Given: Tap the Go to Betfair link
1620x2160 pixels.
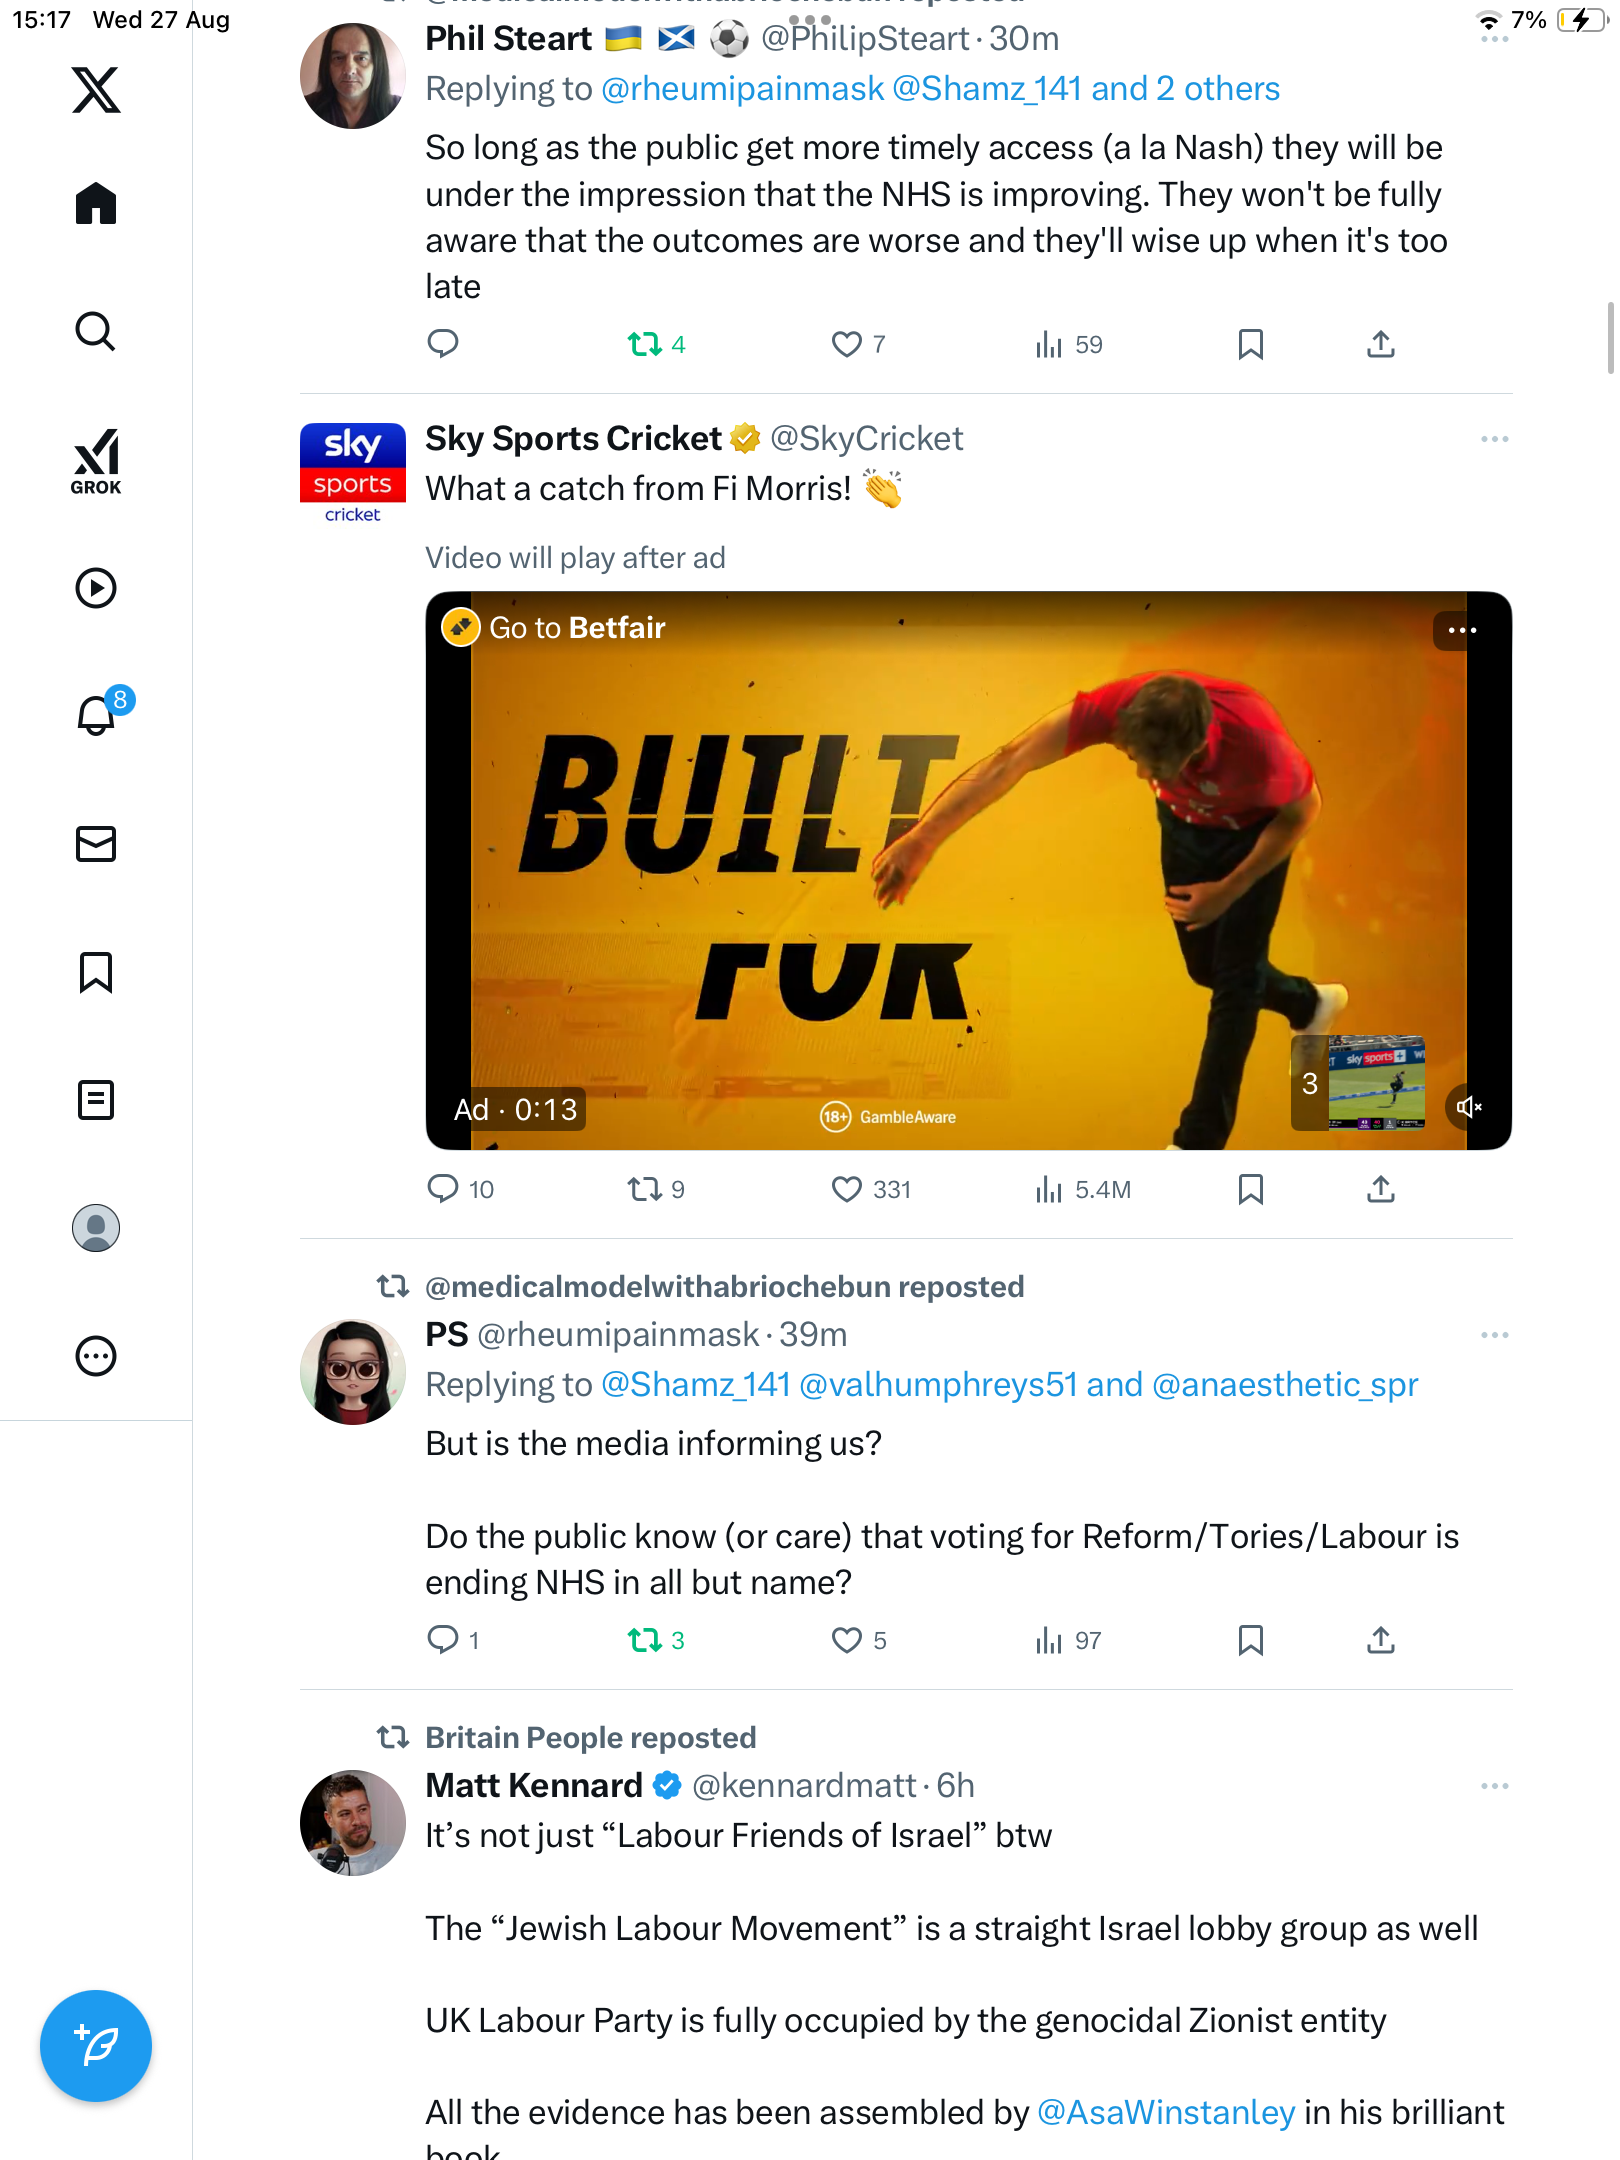Looking at the screenshot, I should click(x=576, y=628).
